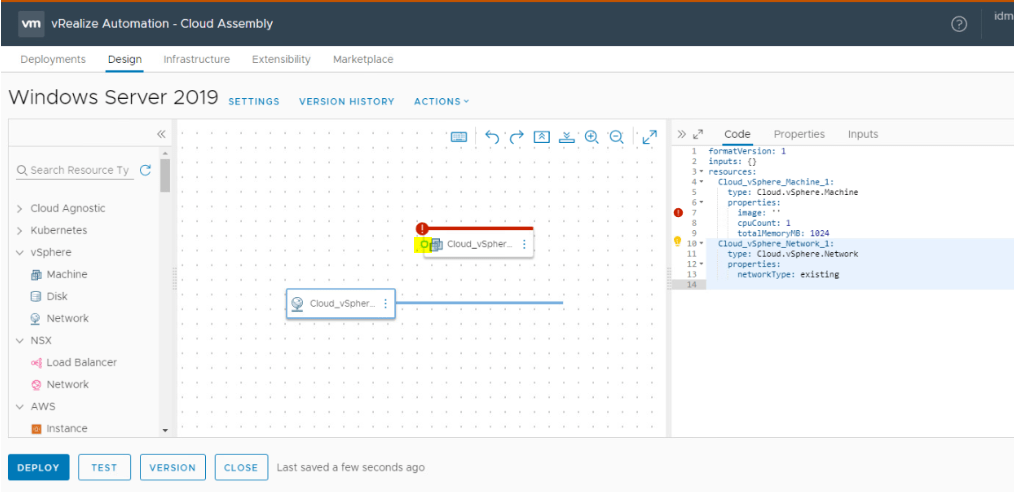Expand the Kubernetes resource category

coord(20,230)
